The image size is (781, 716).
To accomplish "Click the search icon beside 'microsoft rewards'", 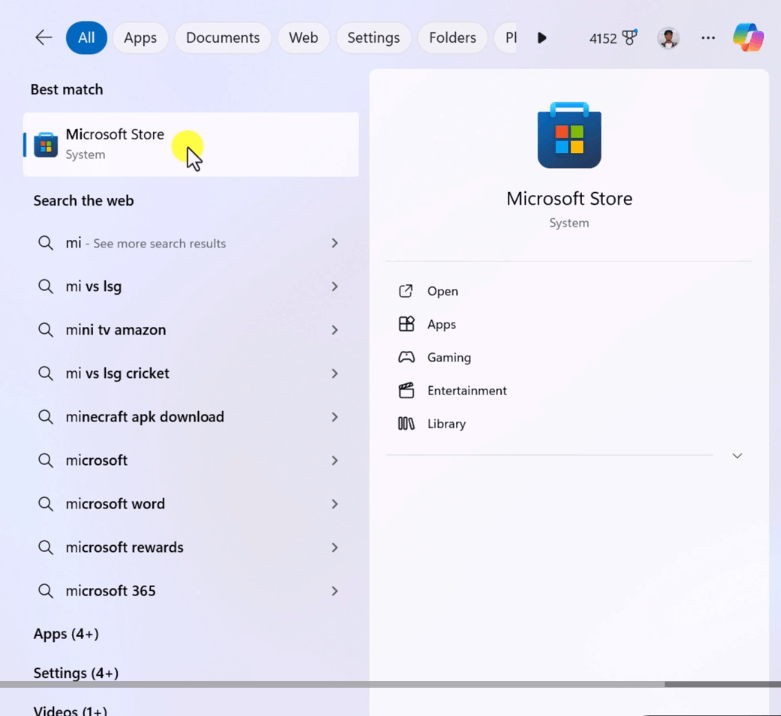I will click(x=45, y=547).
